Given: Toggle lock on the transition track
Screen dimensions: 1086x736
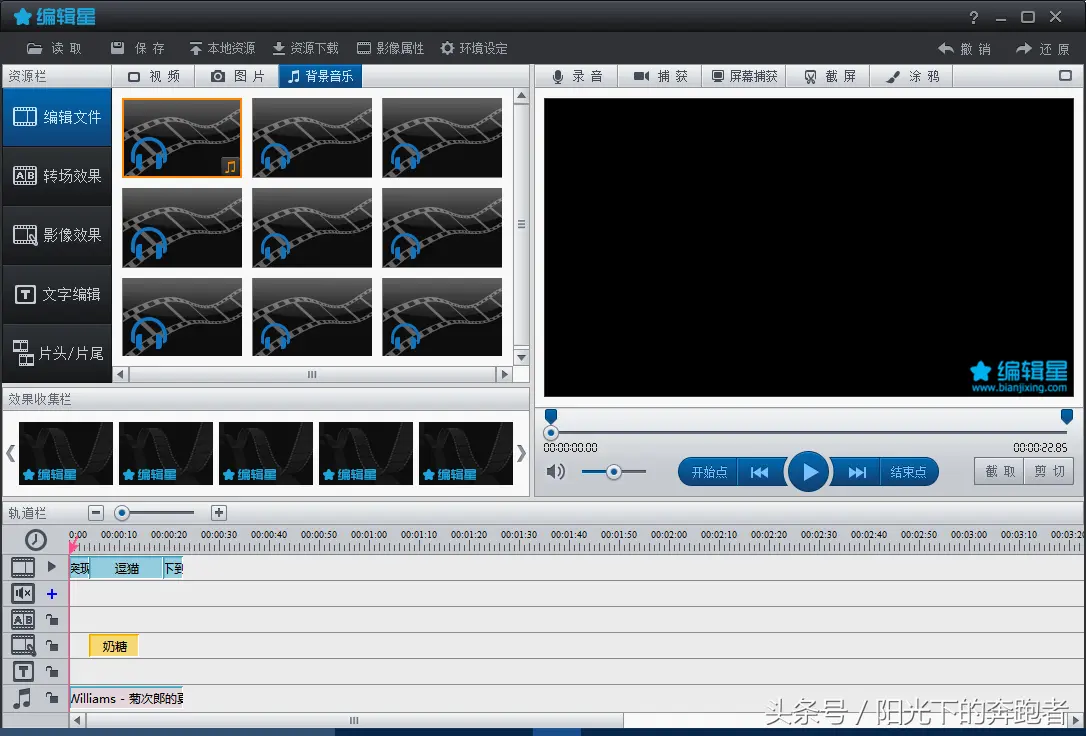Looking at the screenshot, I should click(x=52, y=620).
